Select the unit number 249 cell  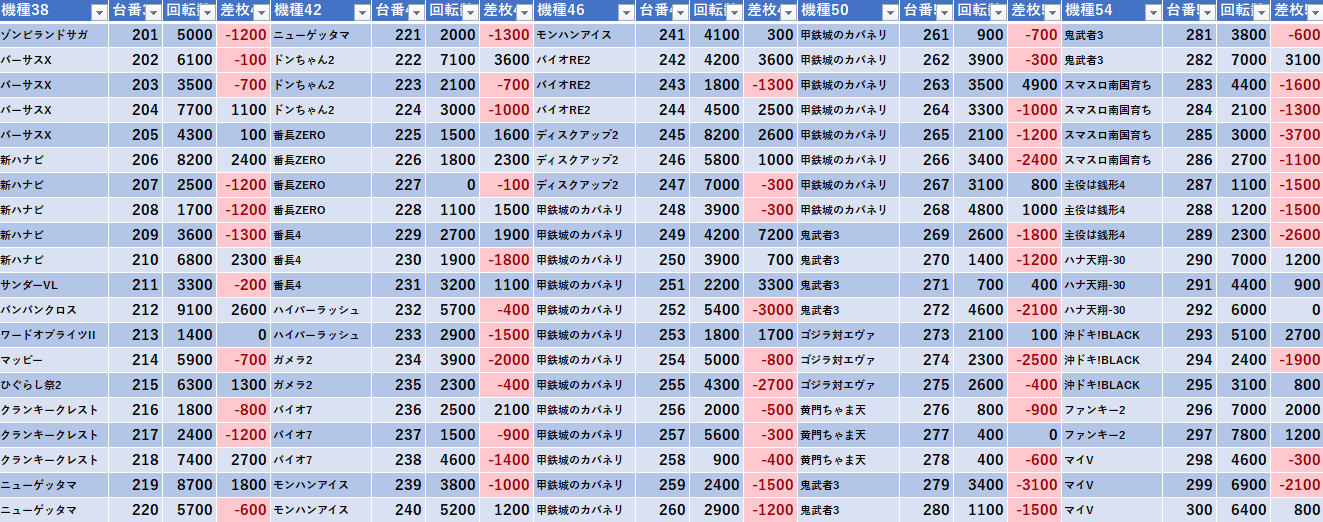[663, 235]
